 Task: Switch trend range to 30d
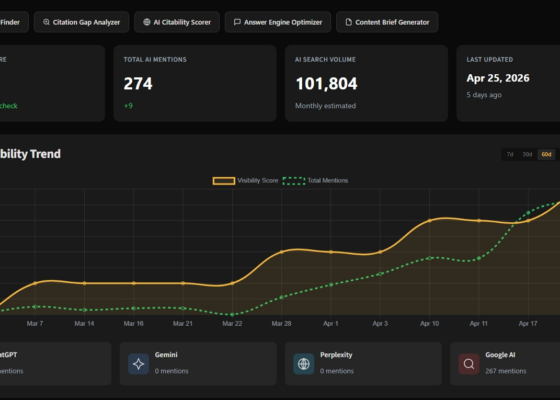pos(527,154)
